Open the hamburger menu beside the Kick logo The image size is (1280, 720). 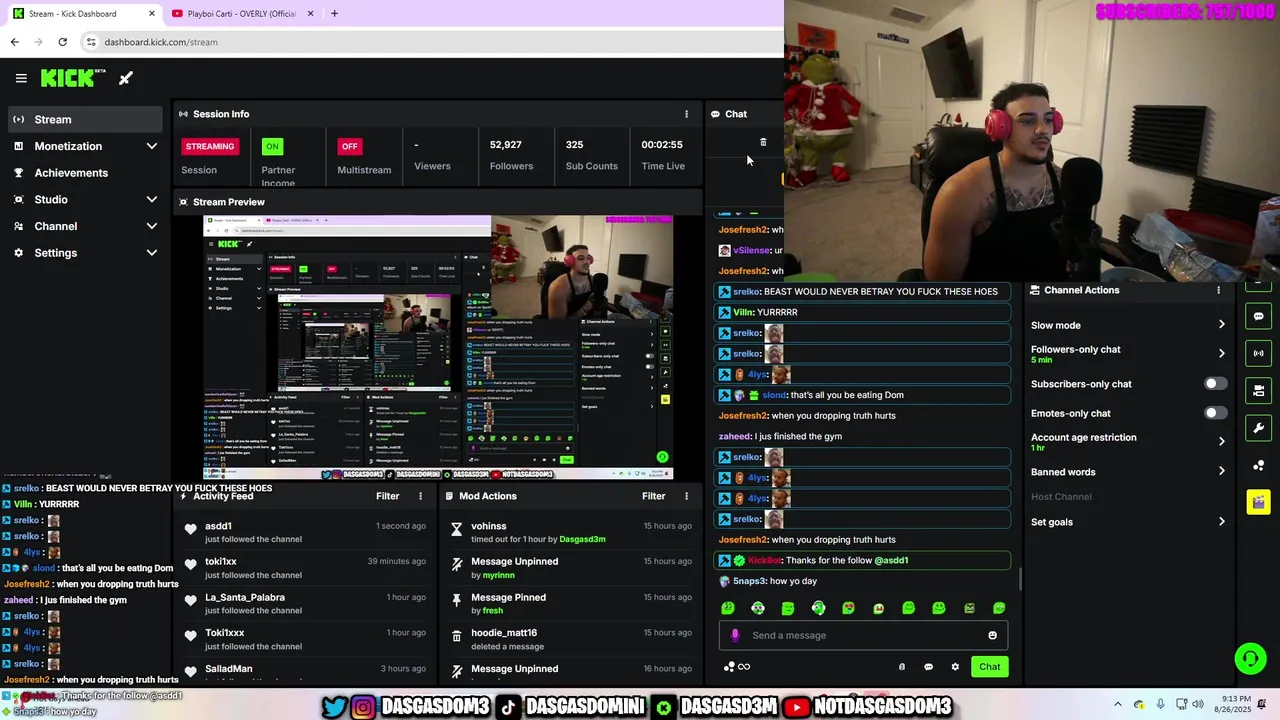[21, 78]
